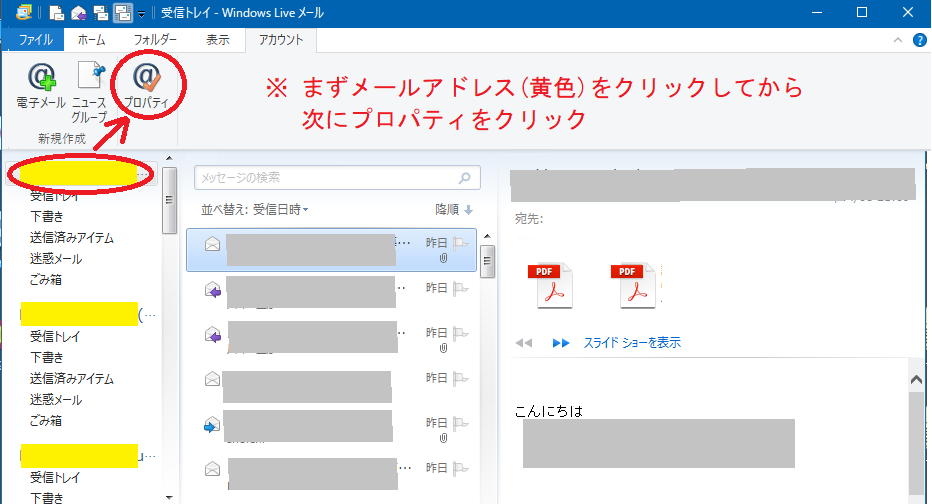Click the Windows Live Mail app icon in title bar
The height and width of the screenshot is (504, 932).
click(24, 12)
